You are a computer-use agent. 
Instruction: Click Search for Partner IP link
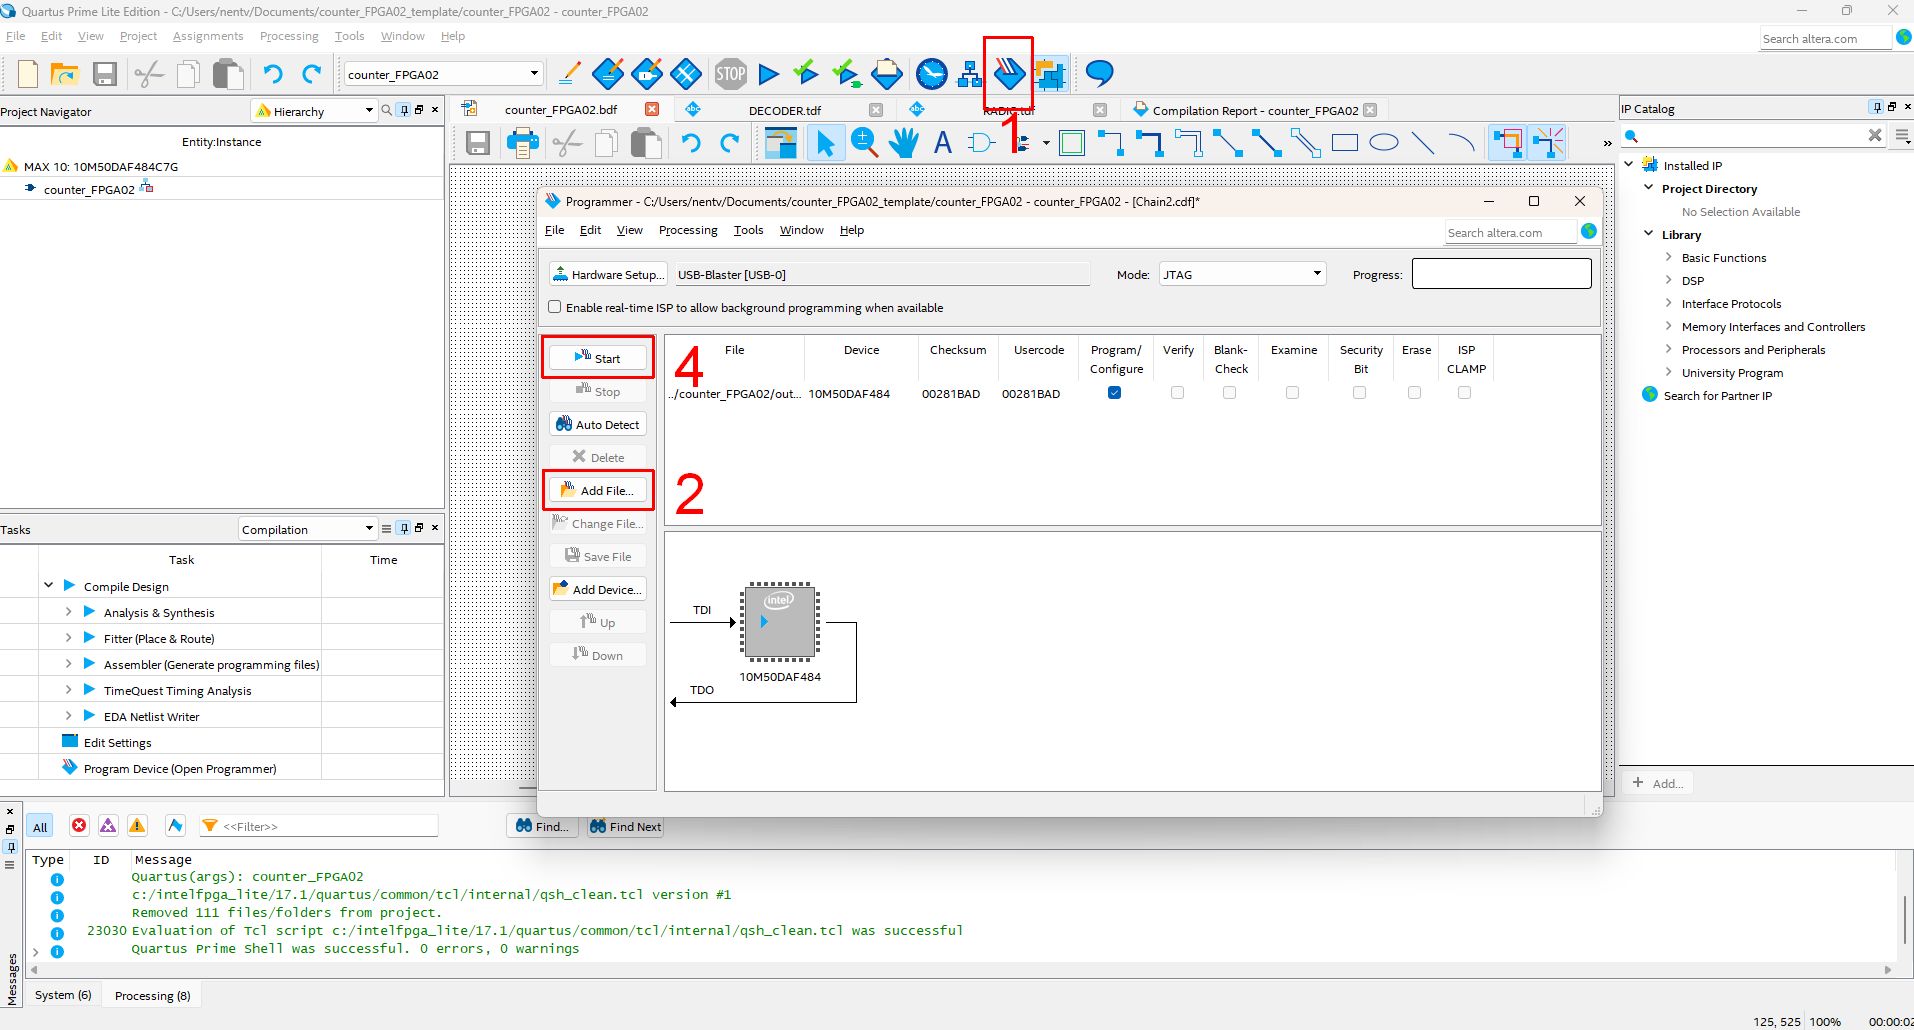coord(1717,395)
